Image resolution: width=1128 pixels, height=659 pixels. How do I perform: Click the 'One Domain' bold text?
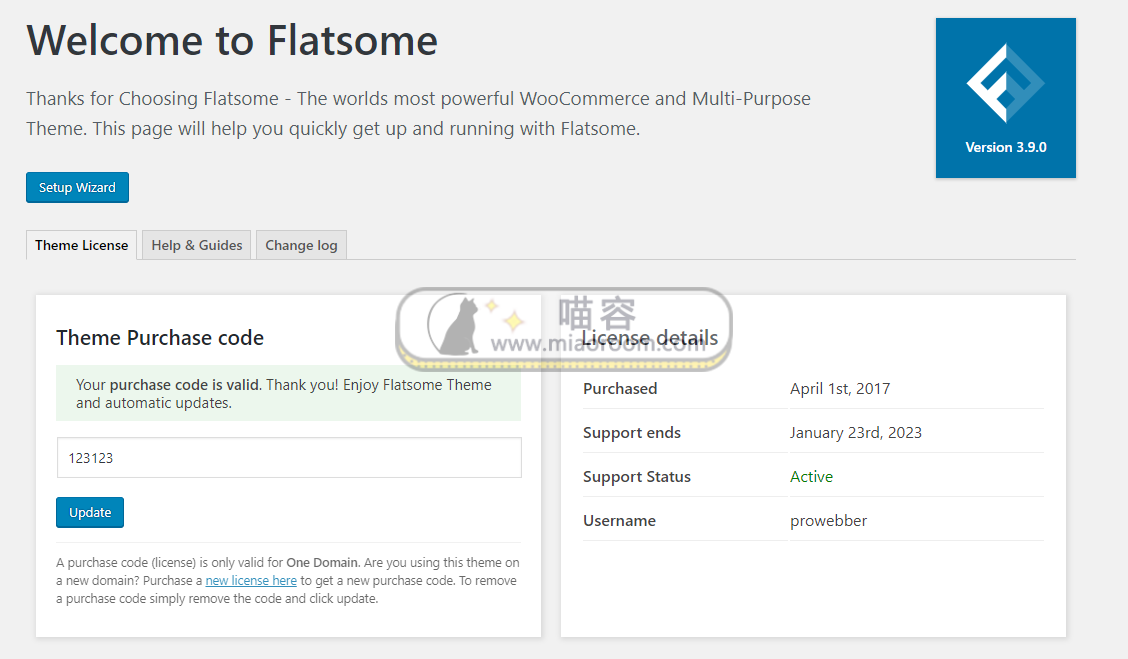[x=322, y=563]
